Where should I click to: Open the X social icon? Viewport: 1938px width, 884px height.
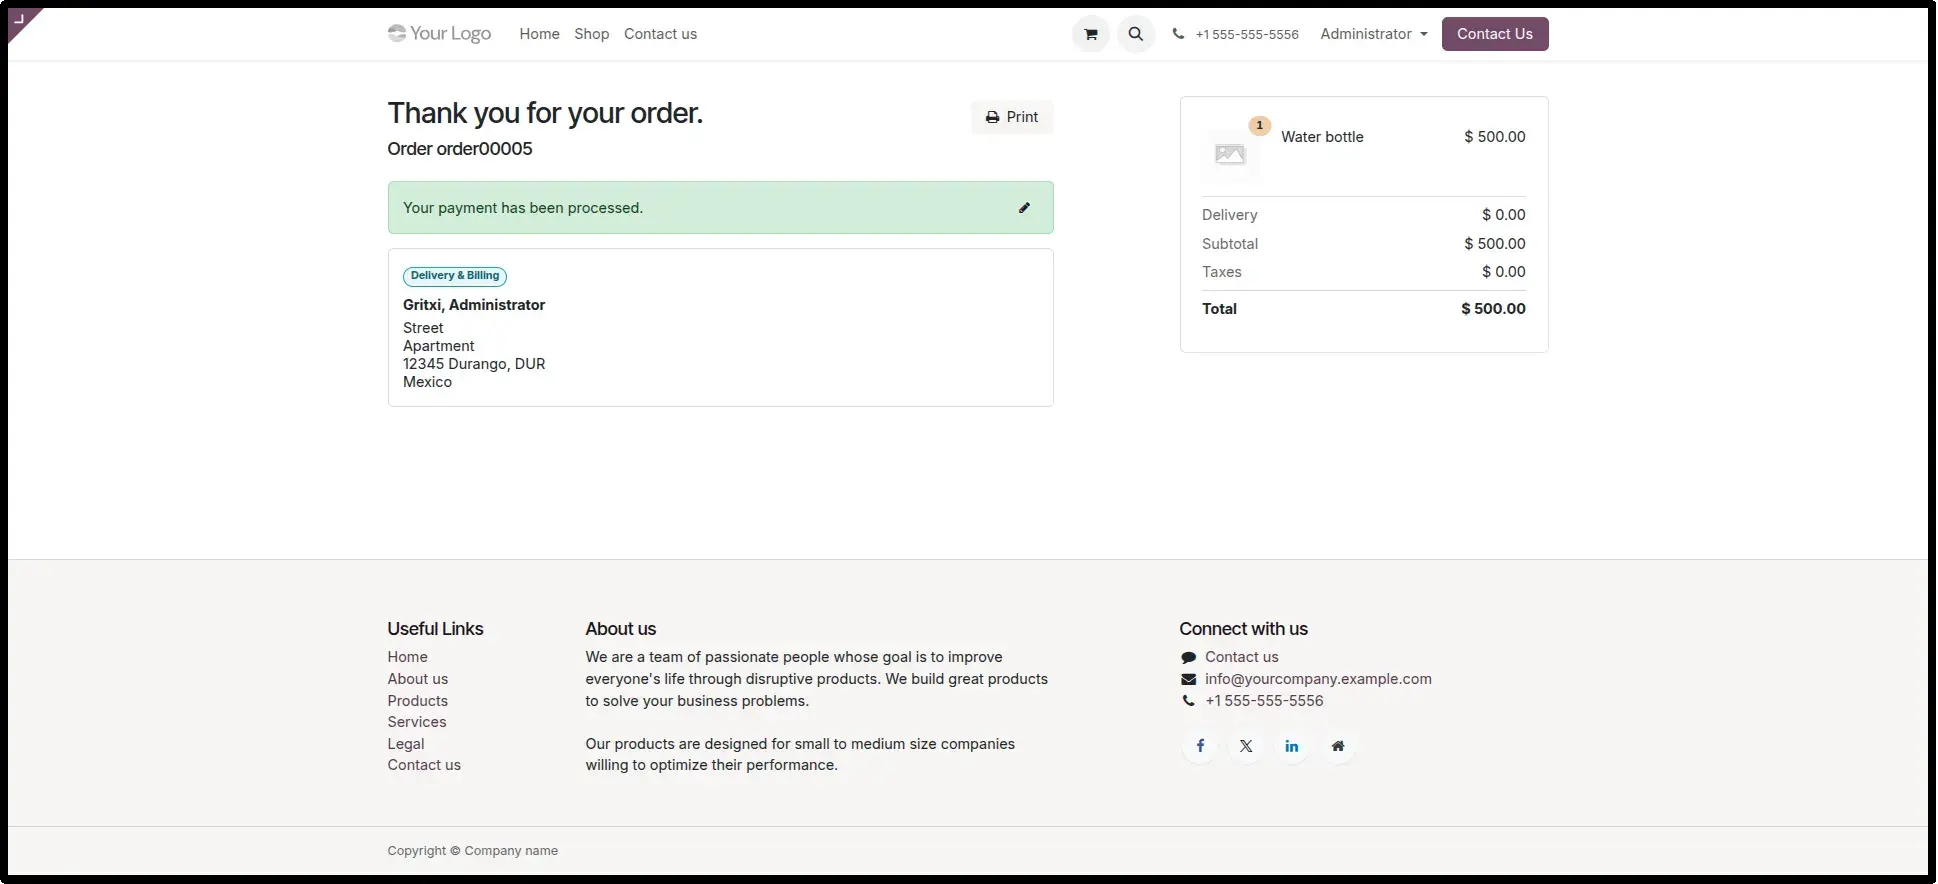point(1246,746)
